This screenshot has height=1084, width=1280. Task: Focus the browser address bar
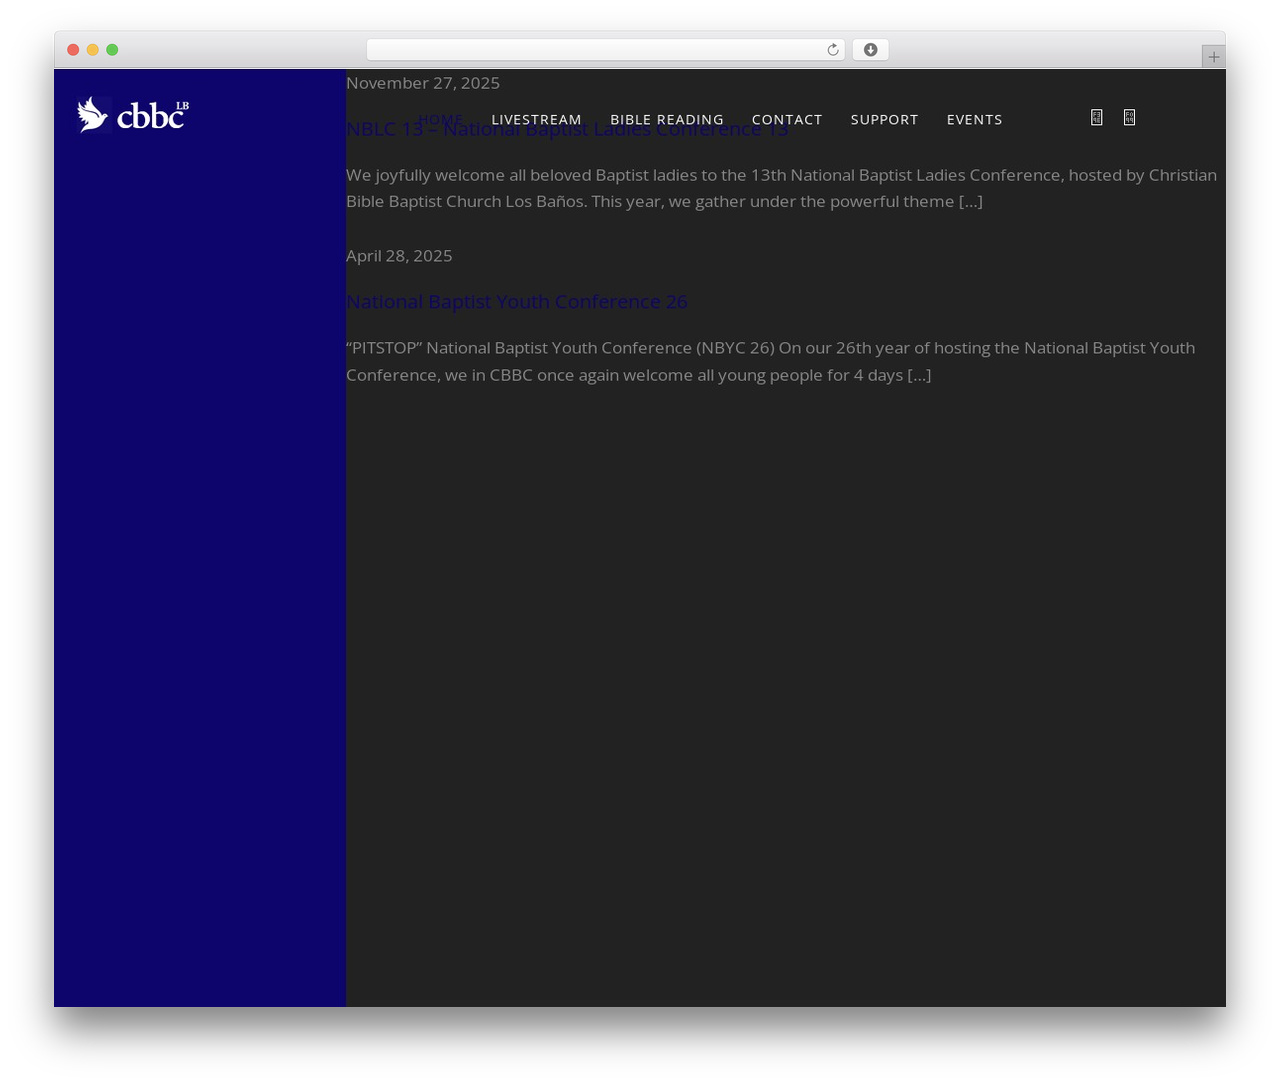tap(605, 50)
